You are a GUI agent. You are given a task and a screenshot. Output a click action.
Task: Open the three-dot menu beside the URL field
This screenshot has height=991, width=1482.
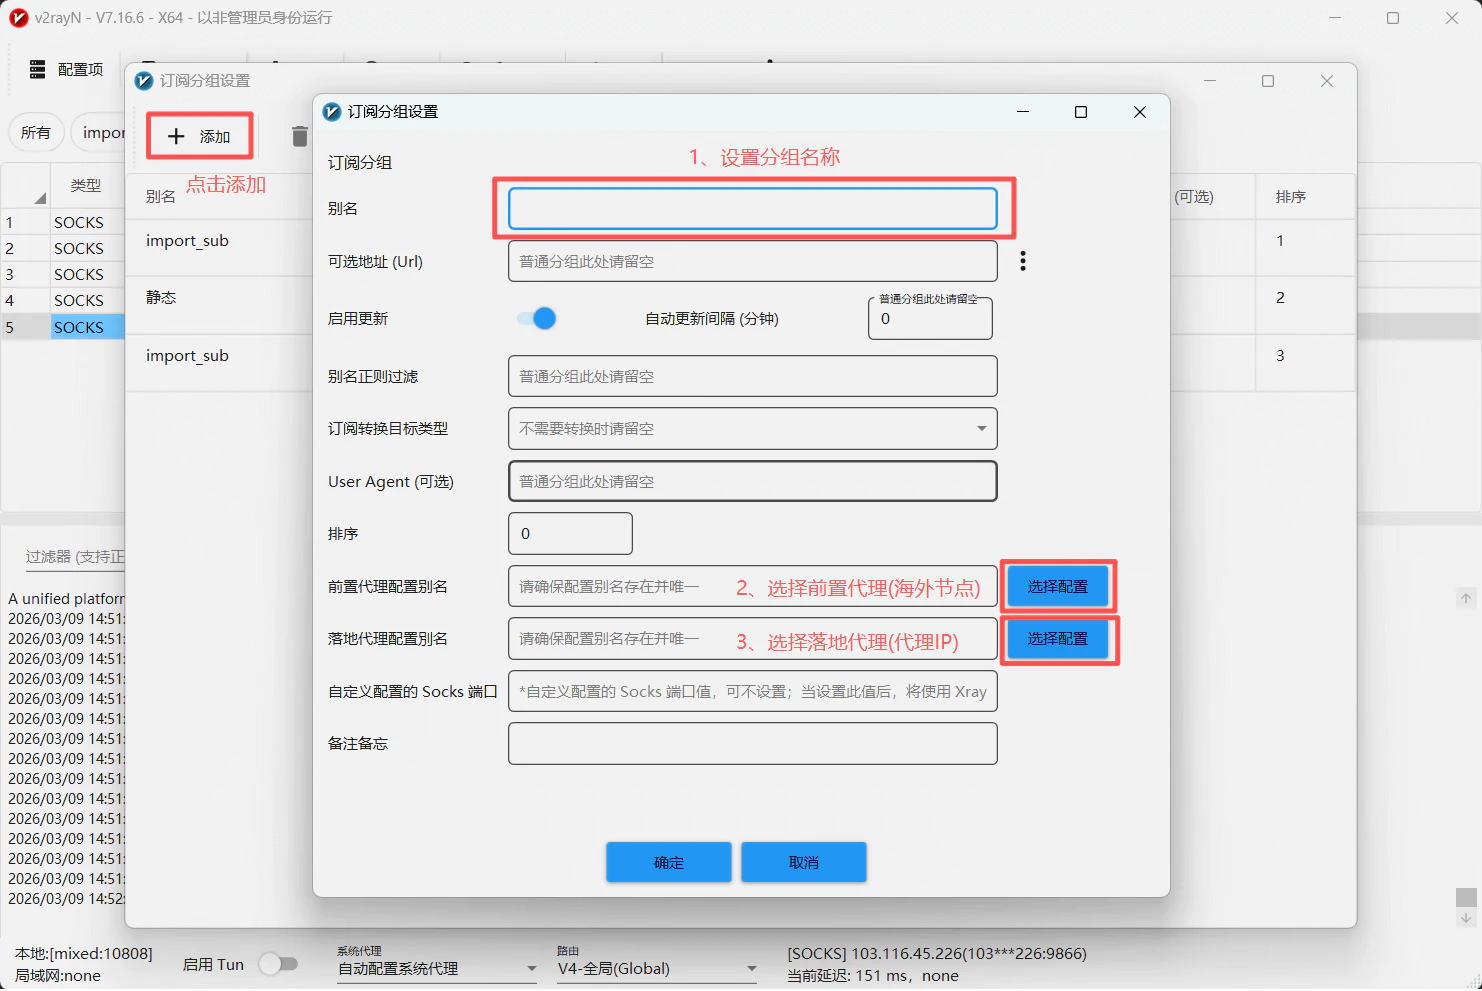coord(1022,260)
